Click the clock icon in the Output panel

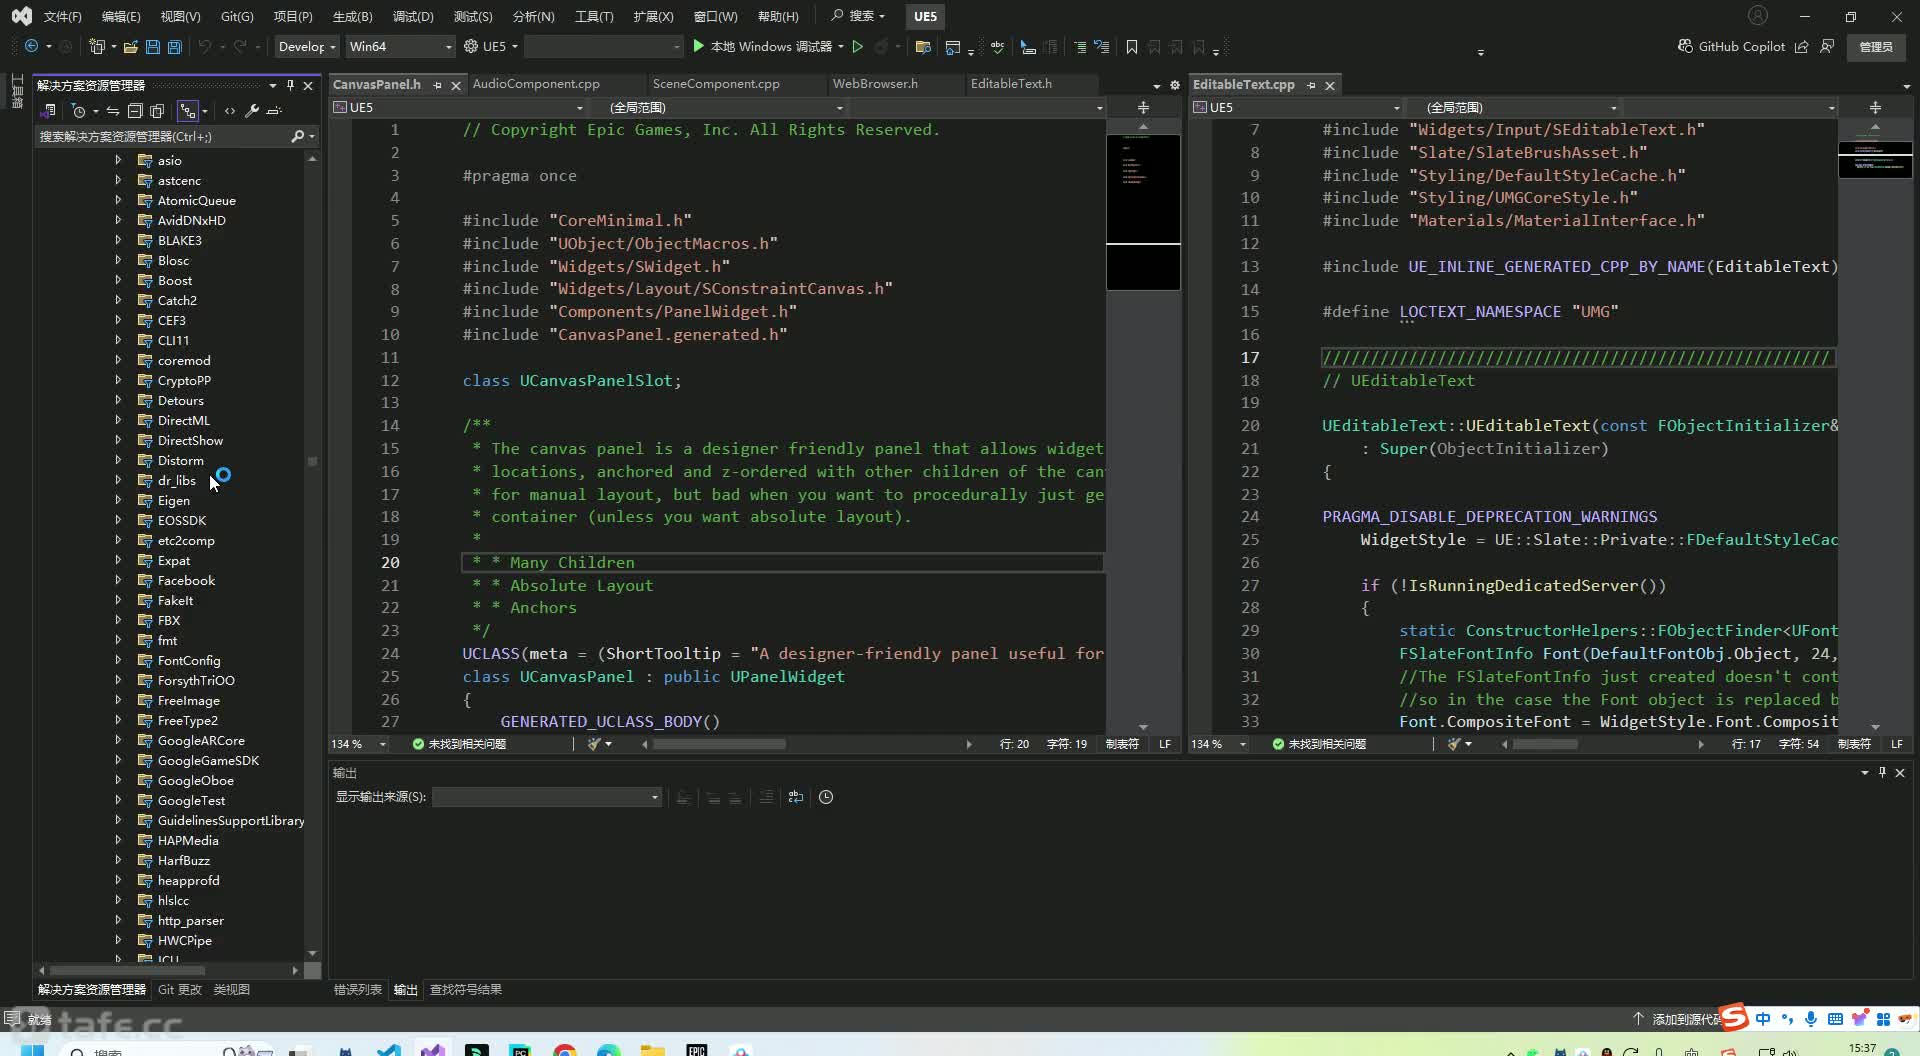pyautogui.click(x=826, y=797)
